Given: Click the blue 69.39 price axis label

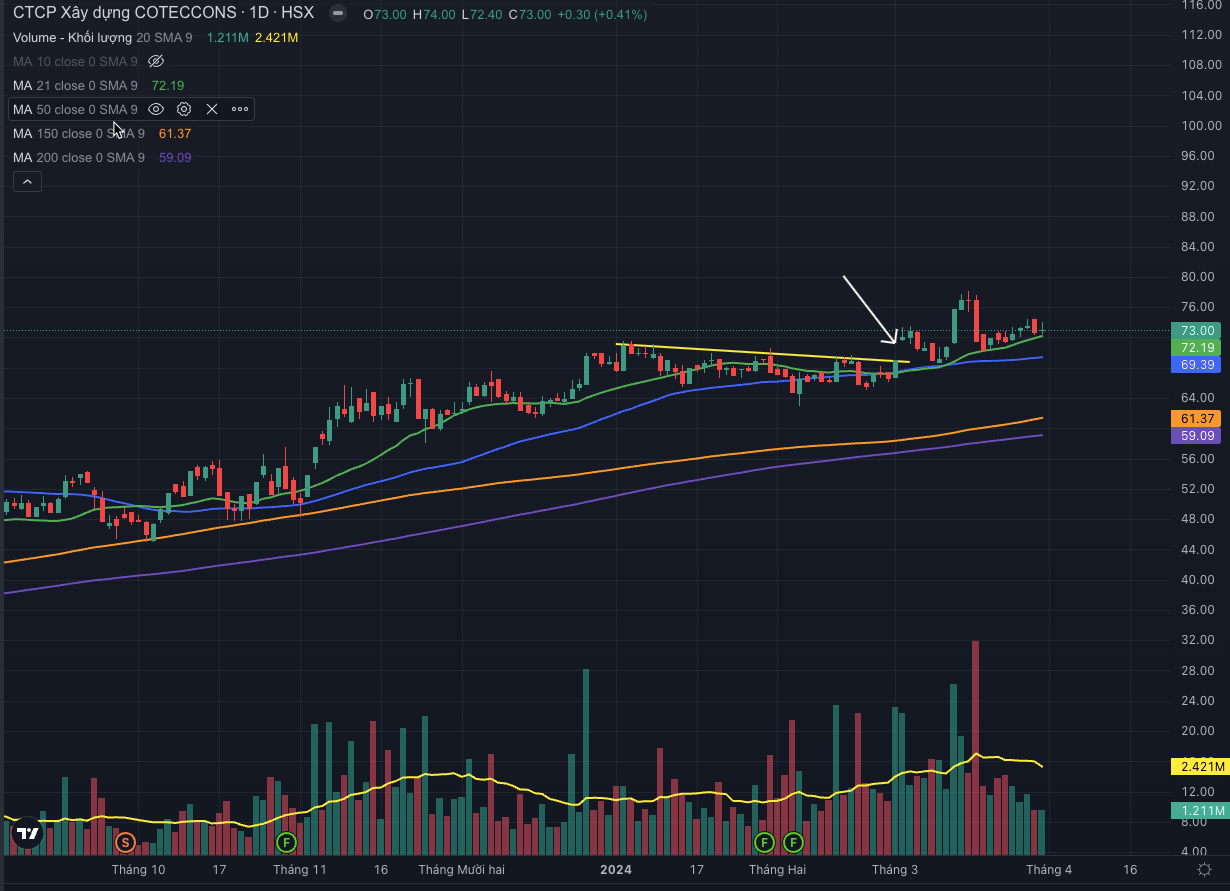Looking at the screenshot, I should 1197,365.
